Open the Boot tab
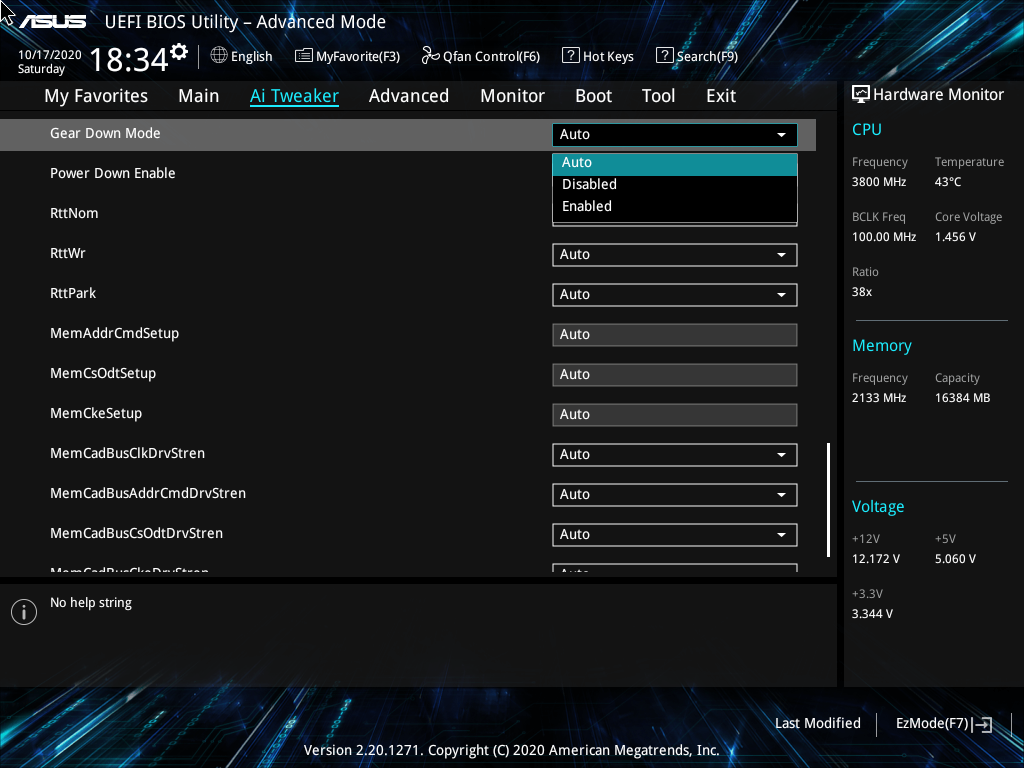This screenshot has height=768, width=1024. pos(594,96)
